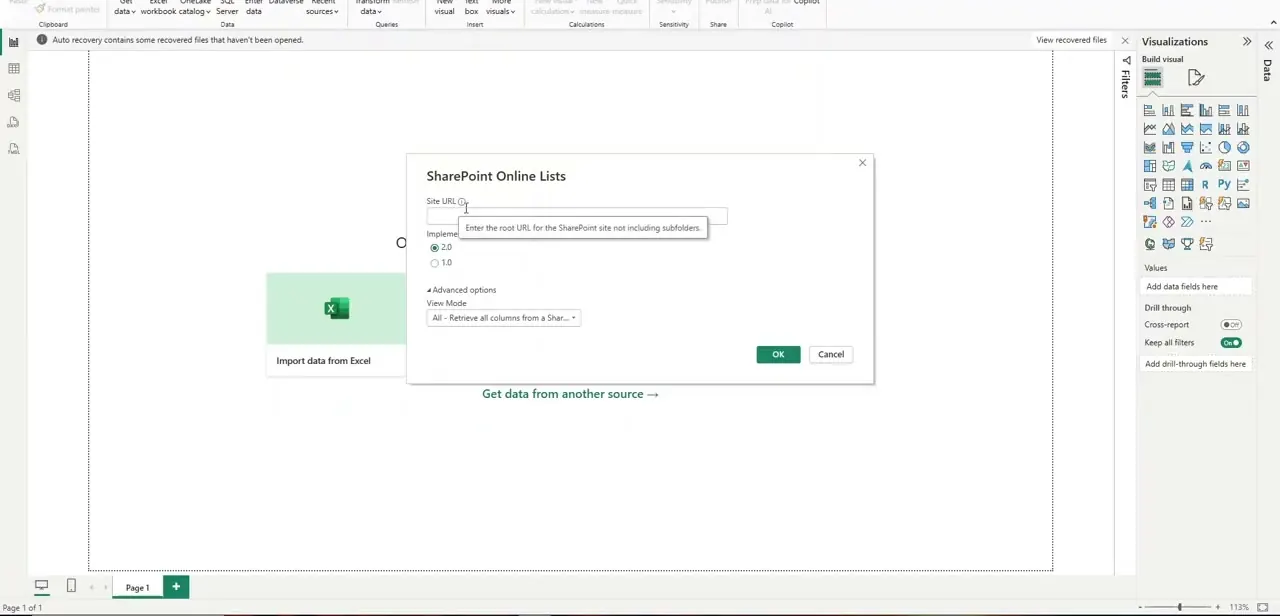This screenshot has height=616, width=1280.
Task: Open Model view from left sidebar
Action: coord(13,96)
